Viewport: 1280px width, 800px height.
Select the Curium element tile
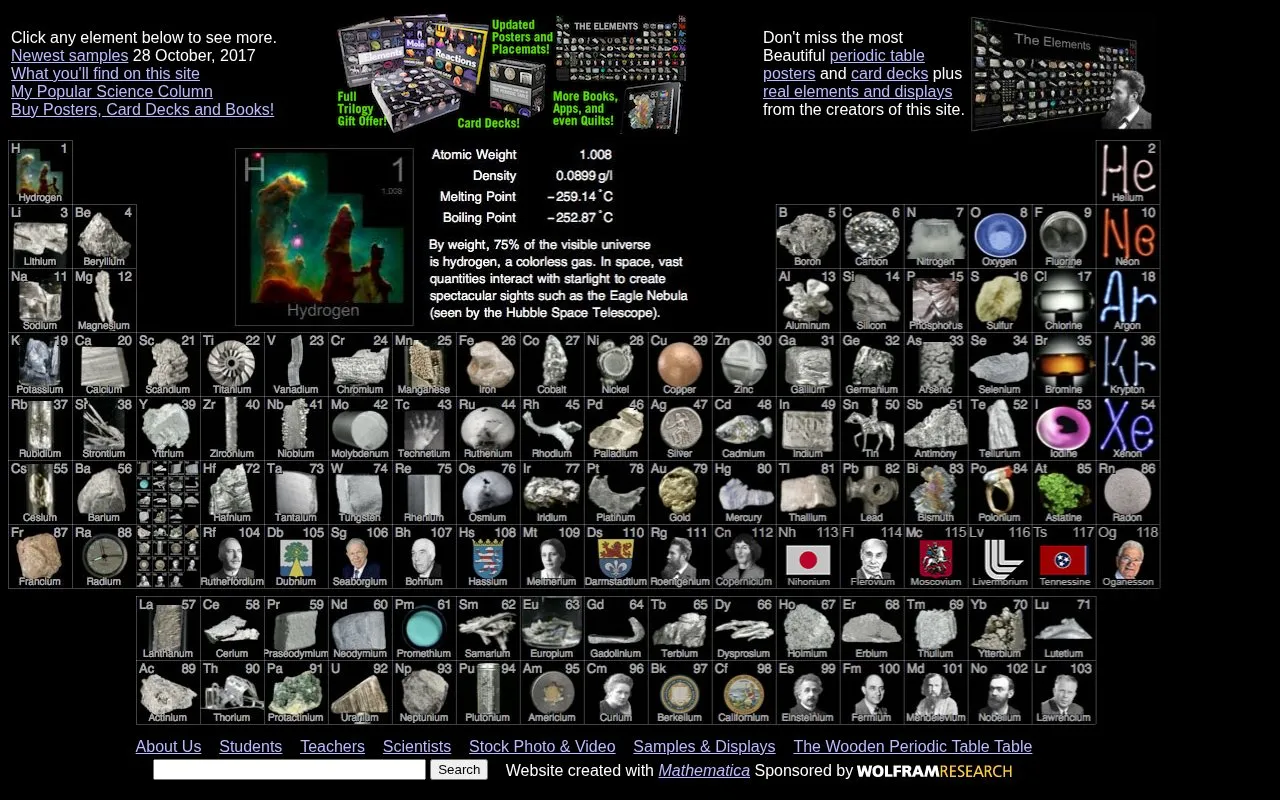(616, 693)
